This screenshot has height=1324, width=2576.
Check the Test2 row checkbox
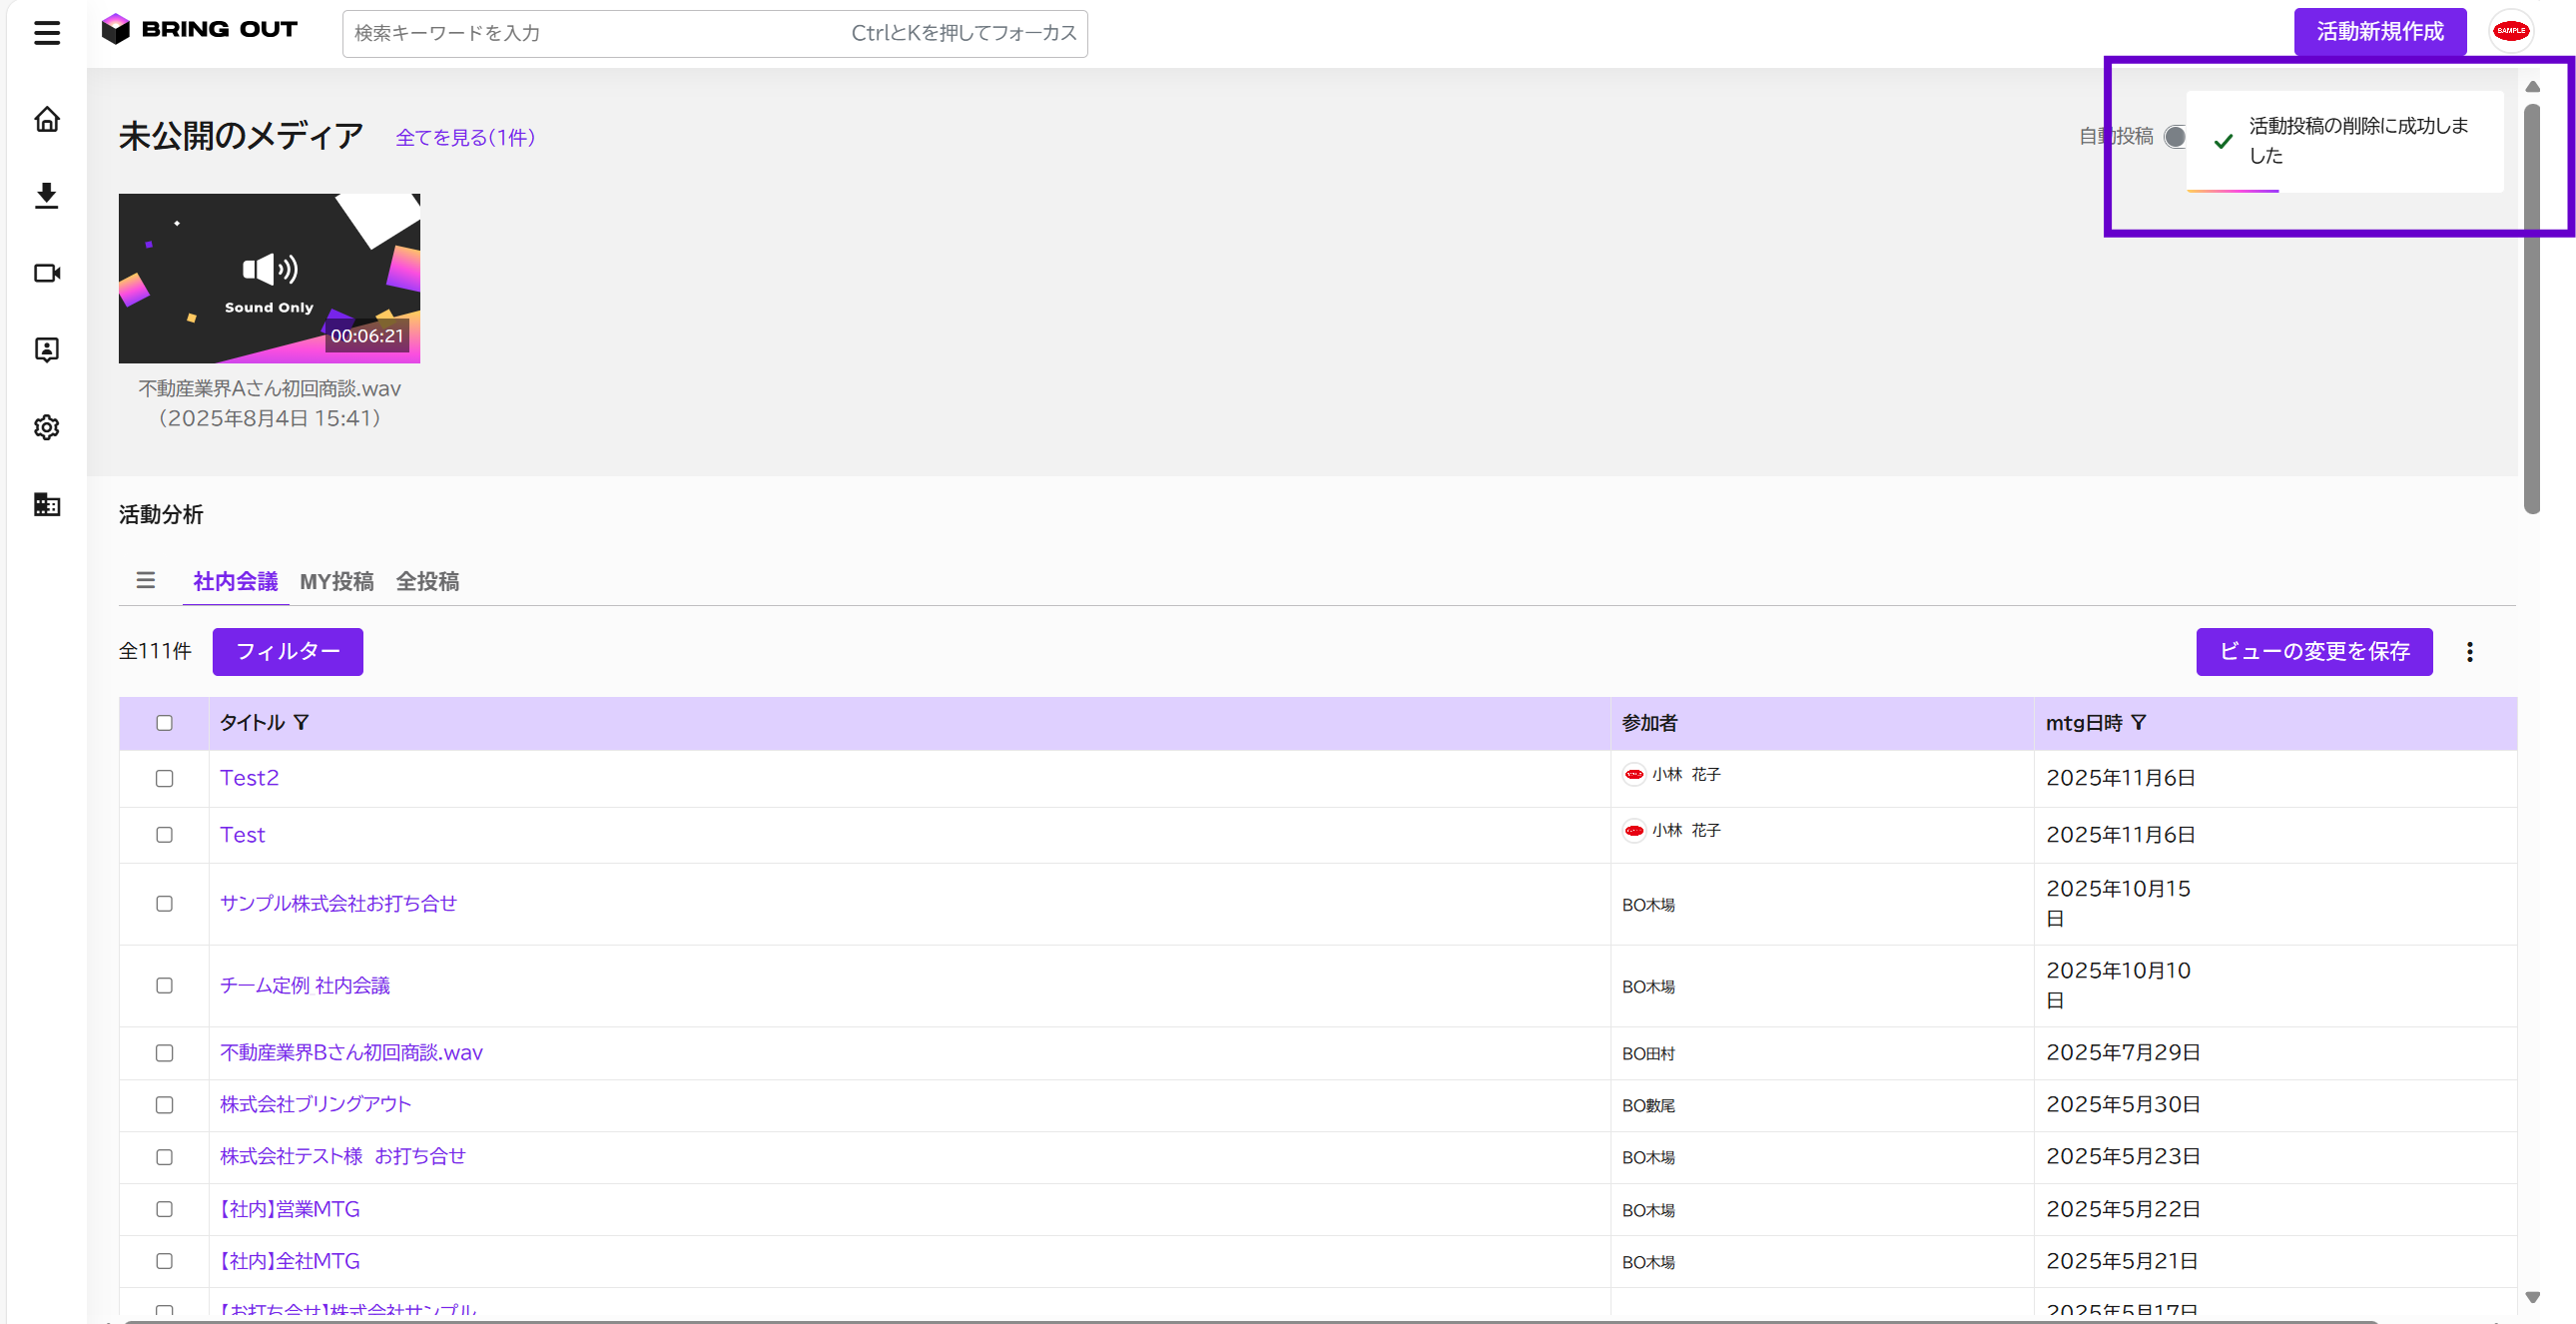164,778
